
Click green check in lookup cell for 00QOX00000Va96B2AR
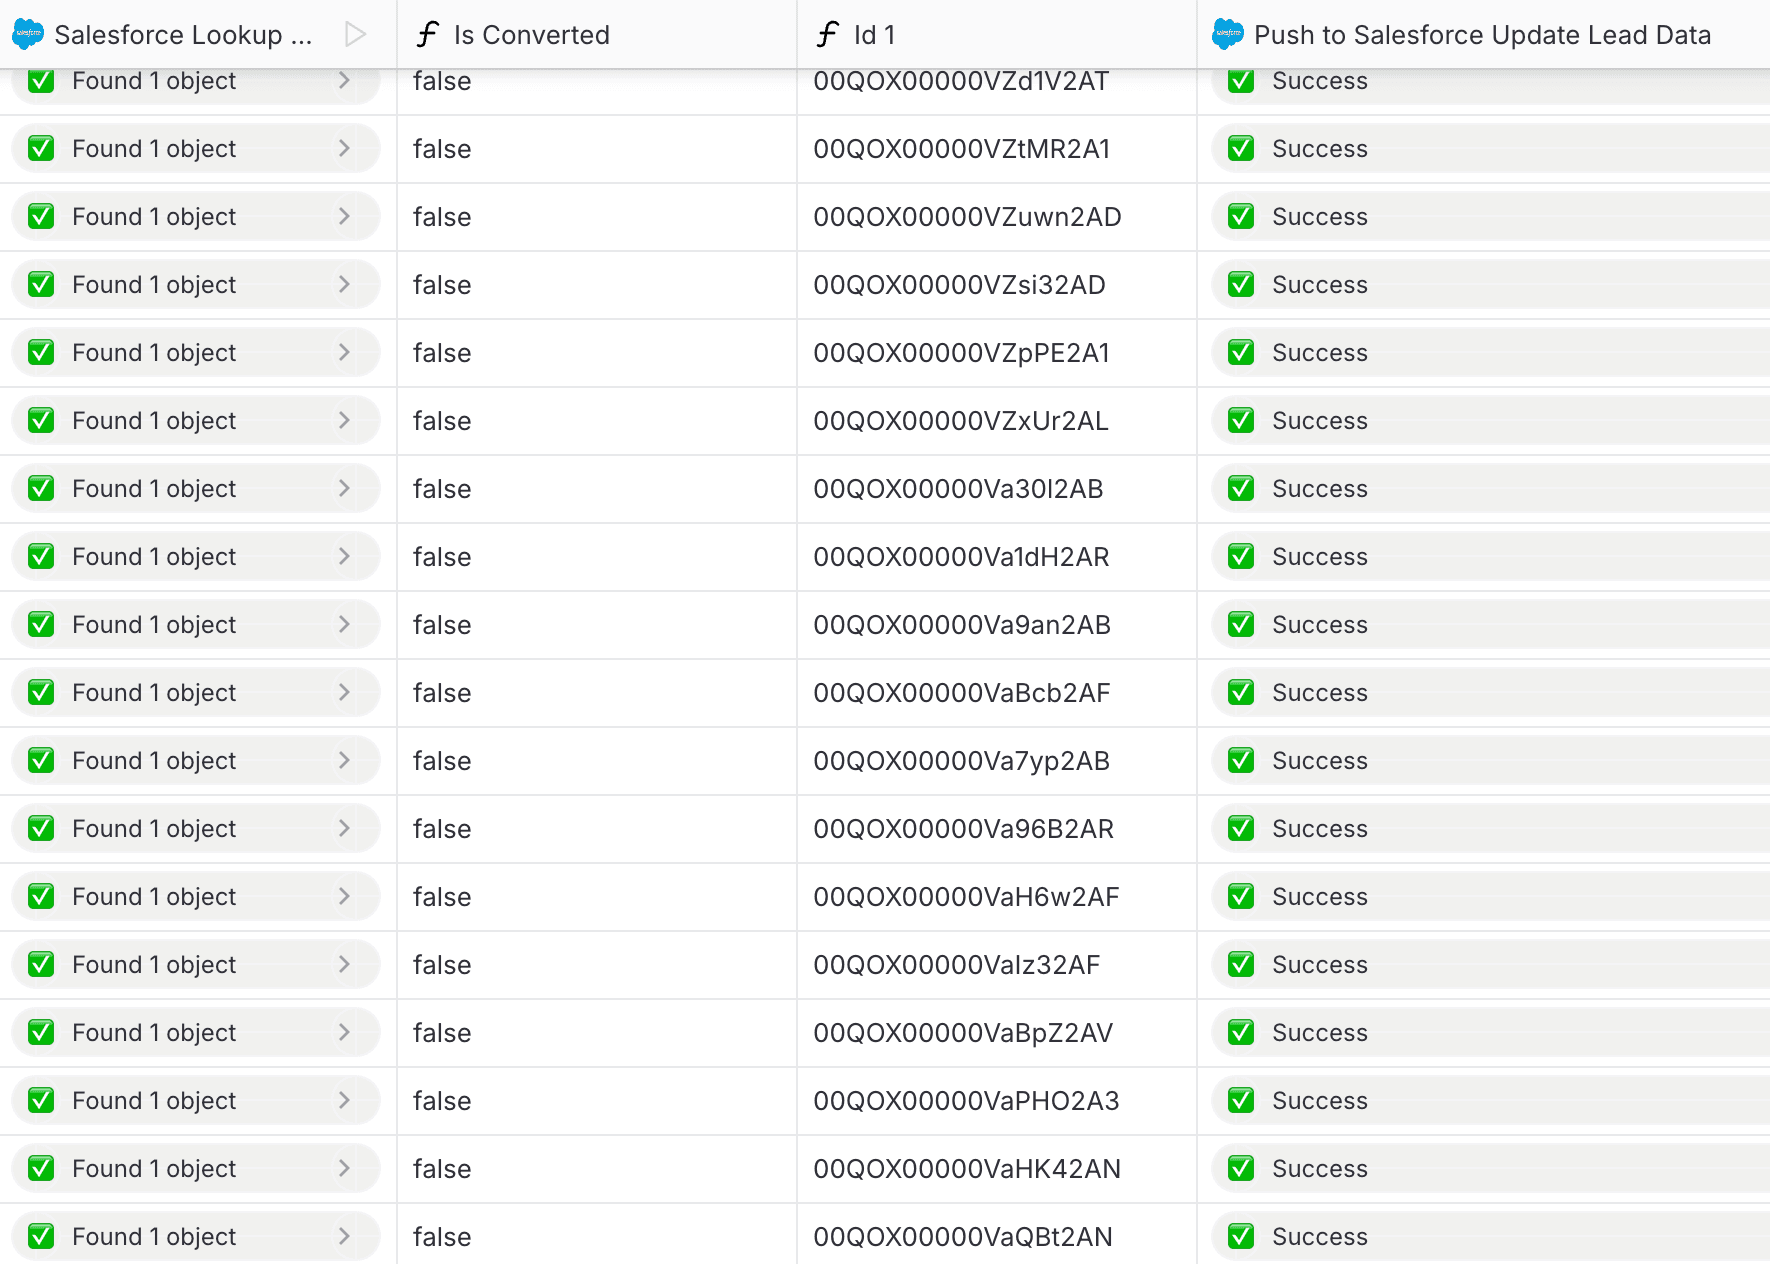[x=41, y=829]
